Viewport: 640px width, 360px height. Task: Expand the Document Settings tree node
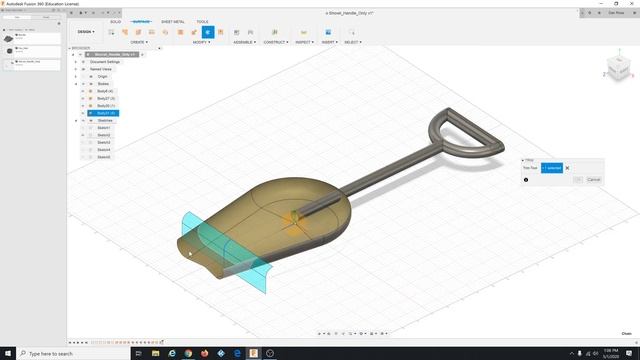(x=76, y=62)
